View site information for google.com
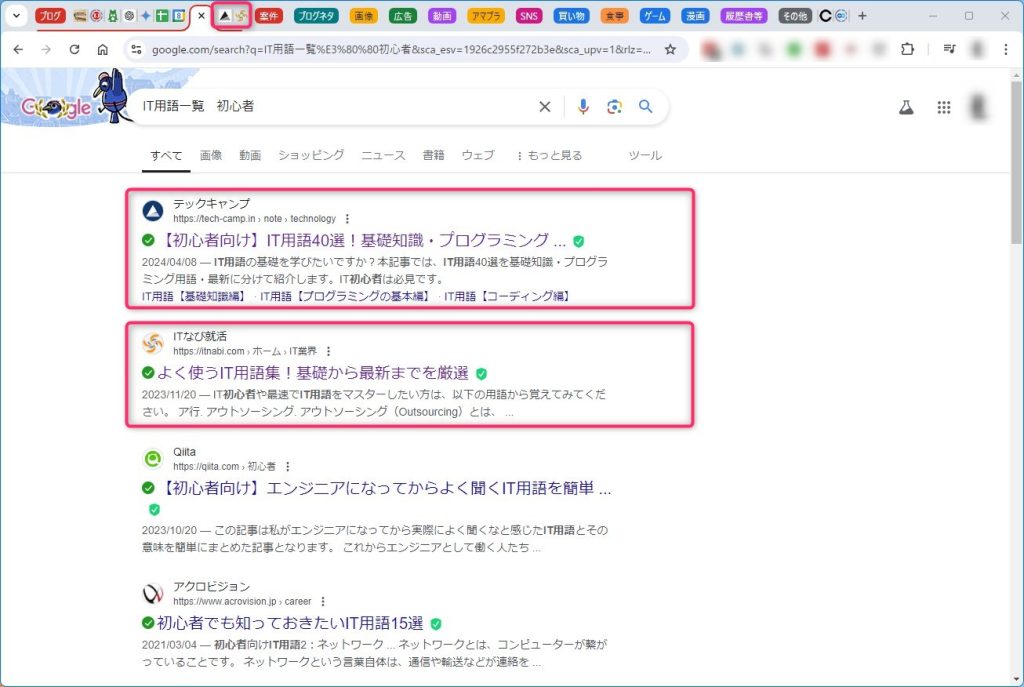 (136, 50)
